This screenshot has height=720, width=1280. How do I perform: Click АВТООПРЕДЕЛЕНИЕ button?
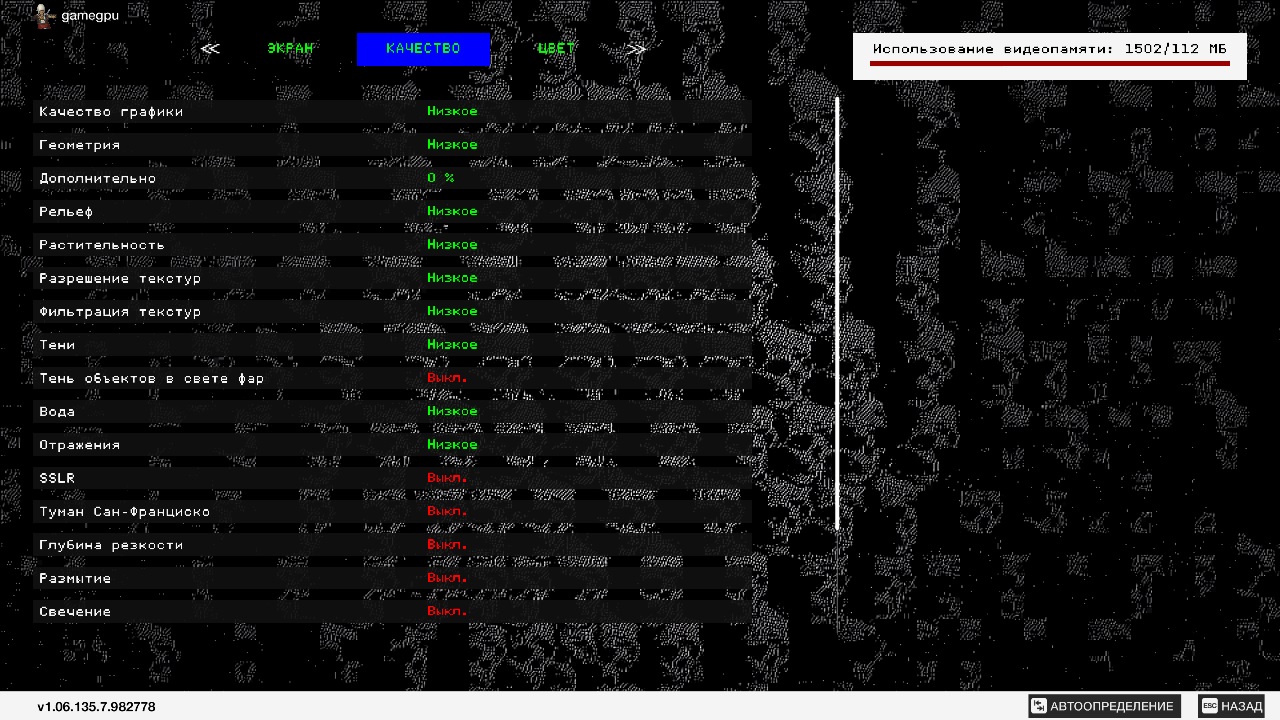[x=1104, y=706]
